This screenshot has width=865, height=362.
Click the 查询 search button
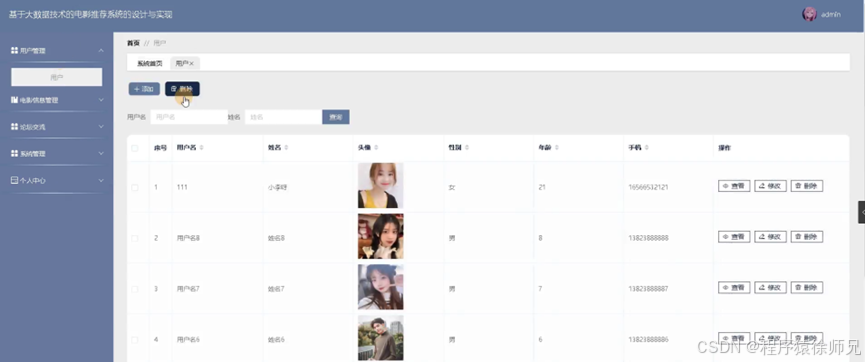[335, 117]
